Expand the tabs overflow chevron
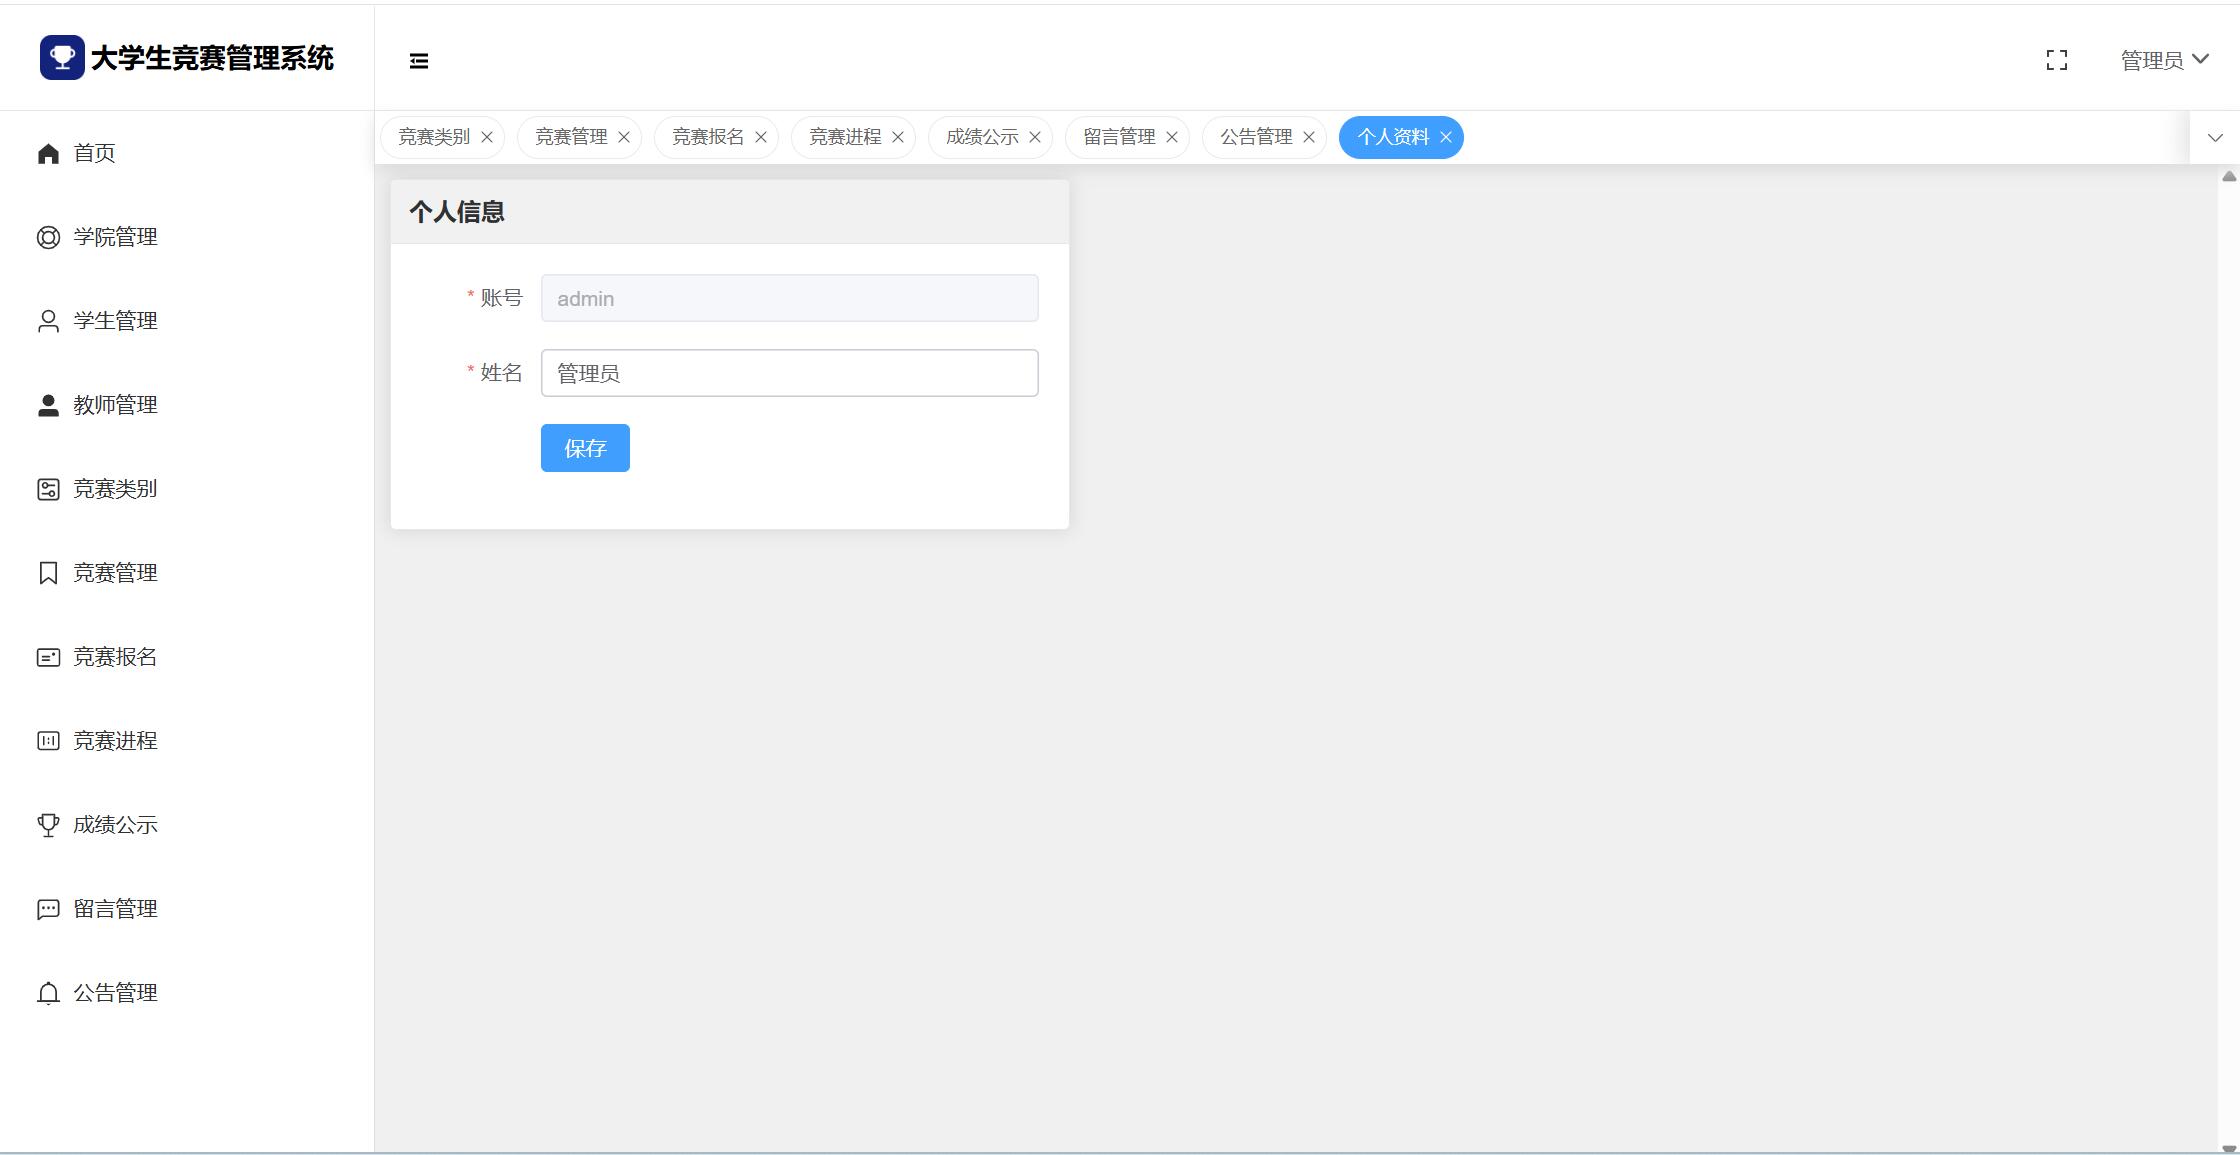 click(x=2214, y=138)
